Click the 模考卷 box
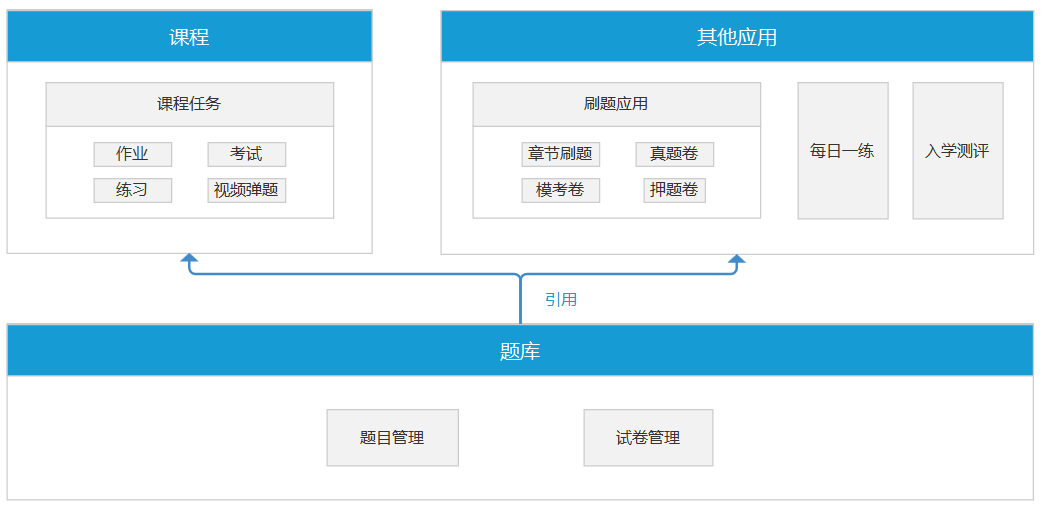The image size is (1042, 515). [560, 191]
